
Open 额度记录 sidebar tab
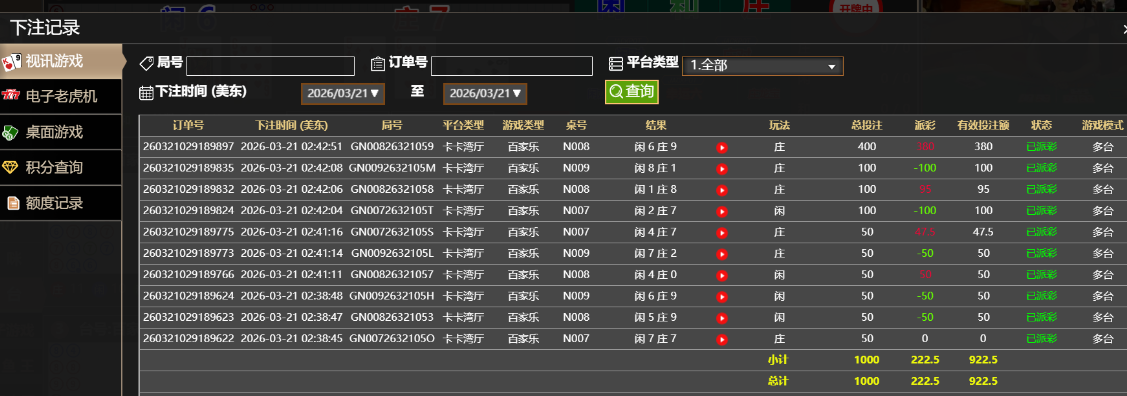pos(60,203)
